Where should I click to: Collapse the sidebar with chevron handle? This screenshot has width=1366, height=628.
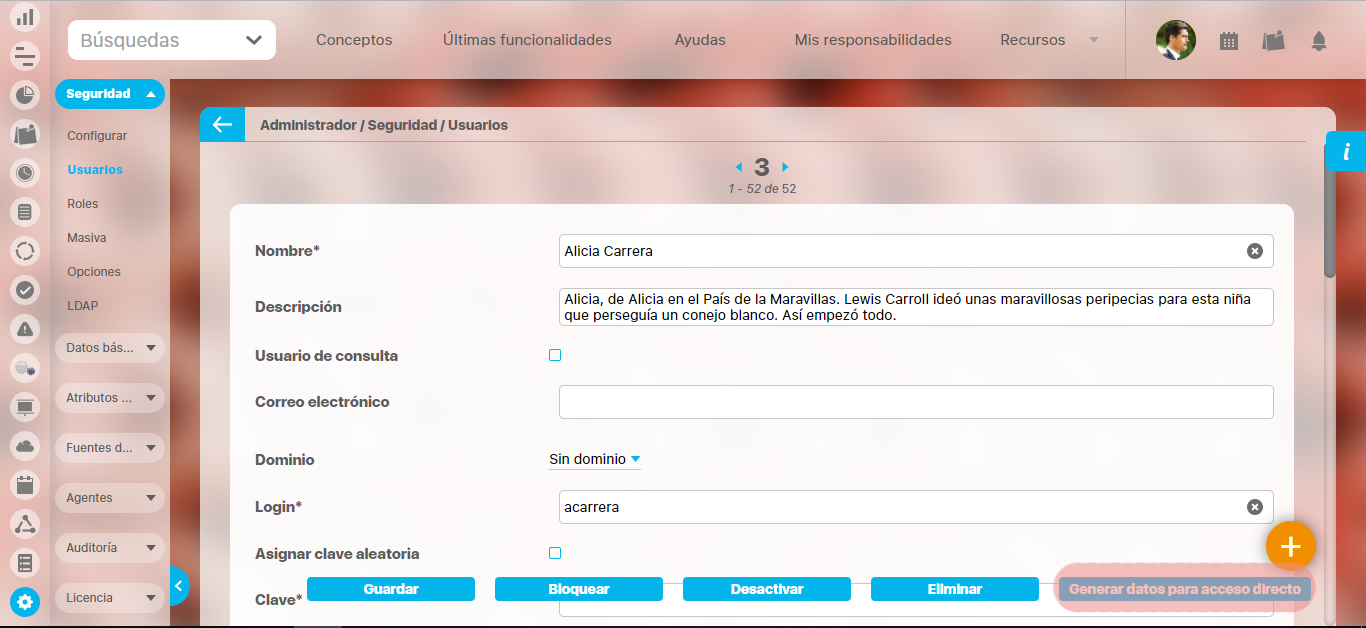coord(178,587)
